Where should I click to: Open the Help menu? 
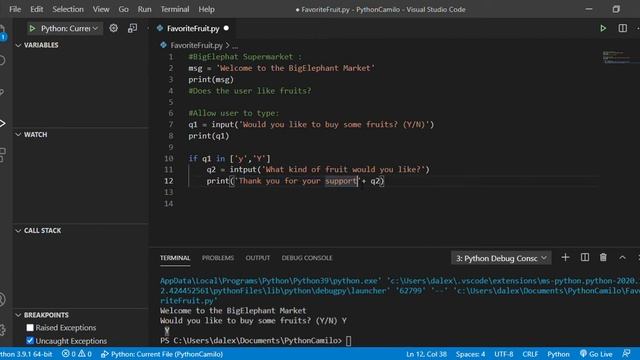(207, 9)
